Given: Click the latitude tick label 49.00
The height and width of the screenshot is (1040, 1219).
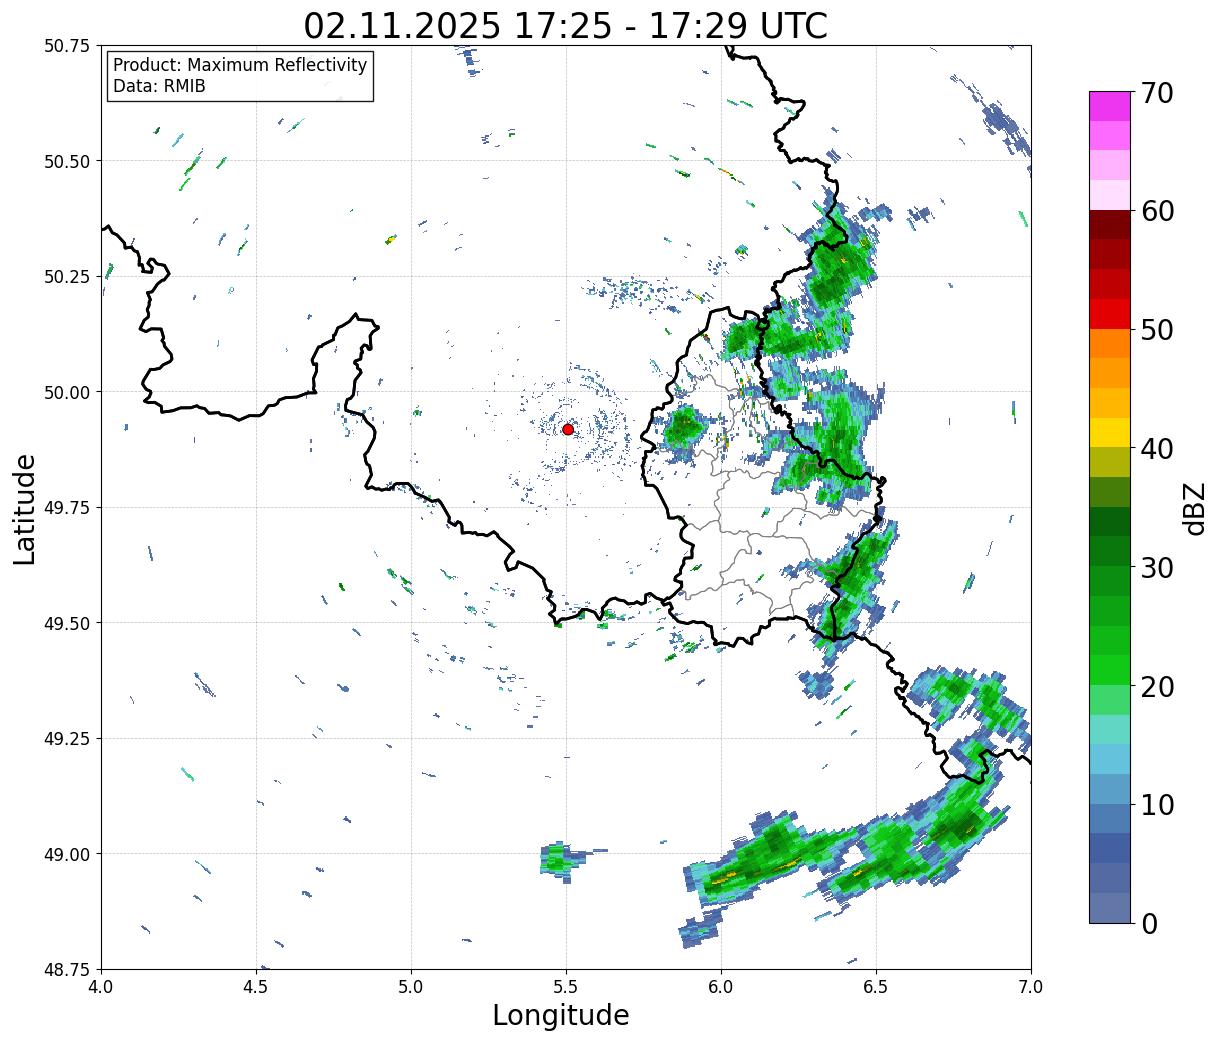Looking at the screenshot, I should tap(68, 854).
